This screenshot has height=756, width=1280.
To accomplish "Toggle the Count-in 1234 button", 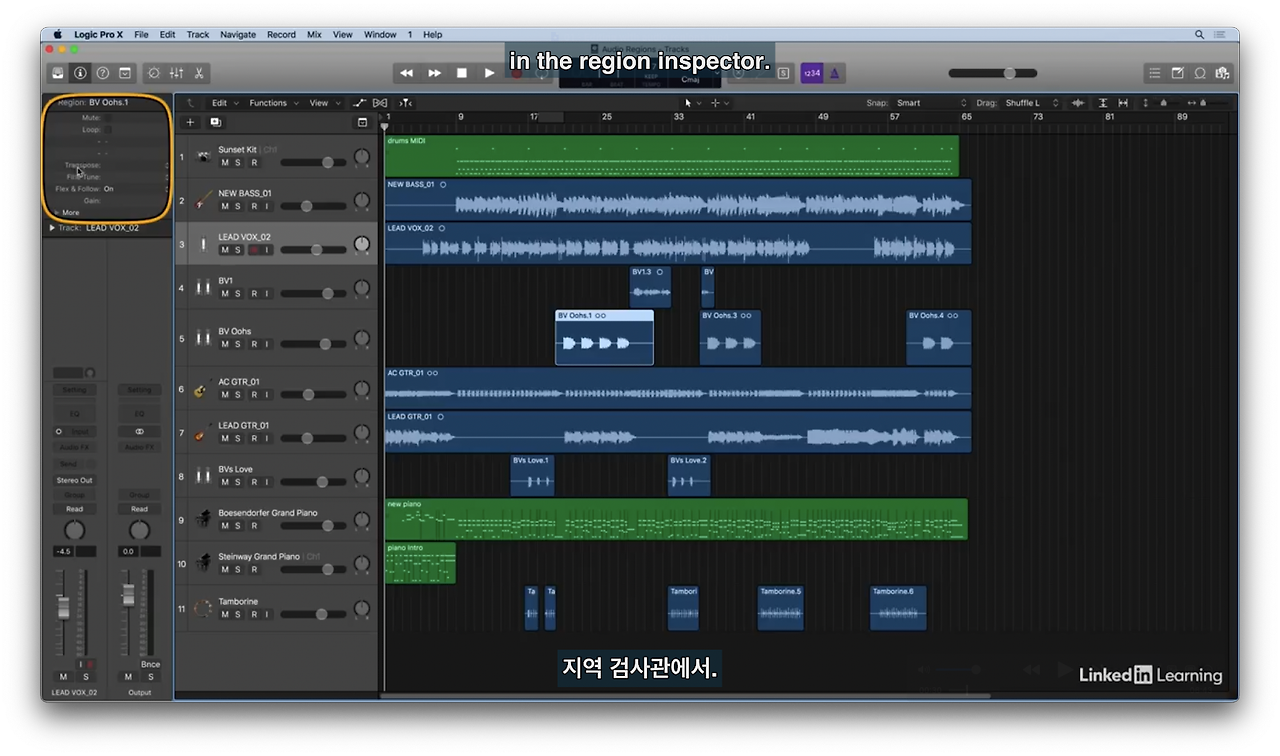I will pos(812,73).
